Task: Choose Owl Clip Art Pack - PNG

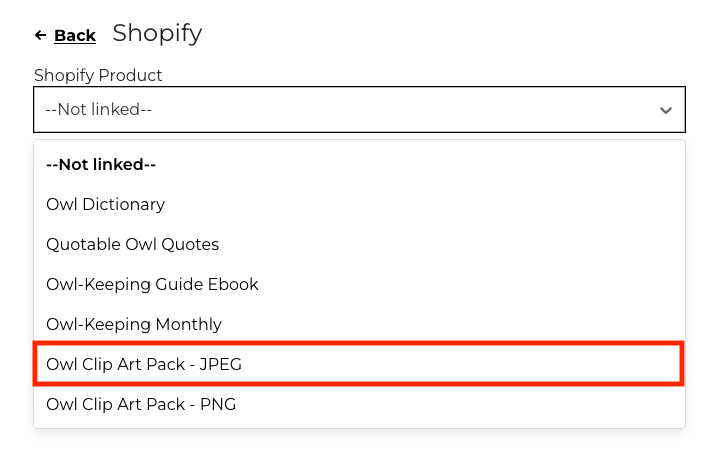Action: (x=359, y=404)
